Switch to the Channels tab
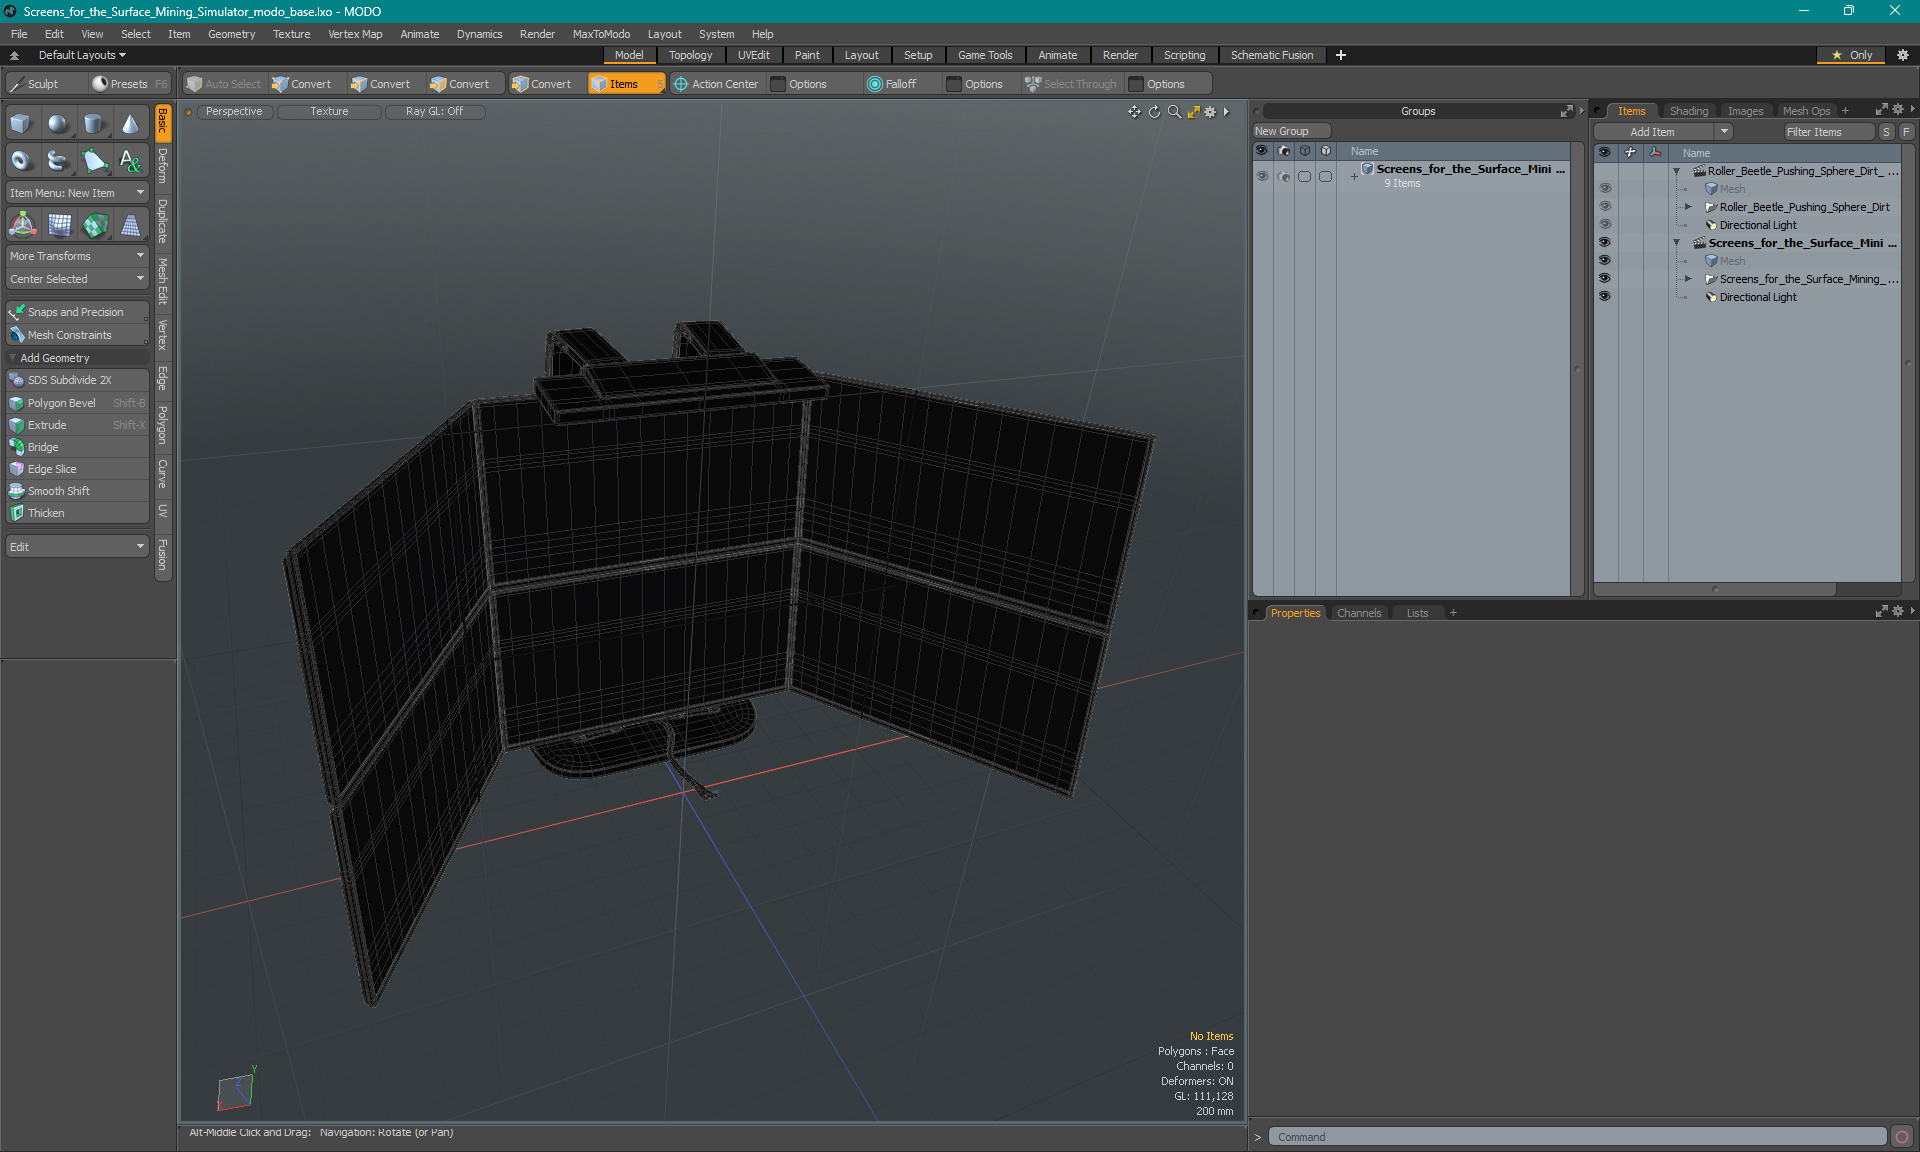The image size is (1920, 1152). [x=1358, y=613]
